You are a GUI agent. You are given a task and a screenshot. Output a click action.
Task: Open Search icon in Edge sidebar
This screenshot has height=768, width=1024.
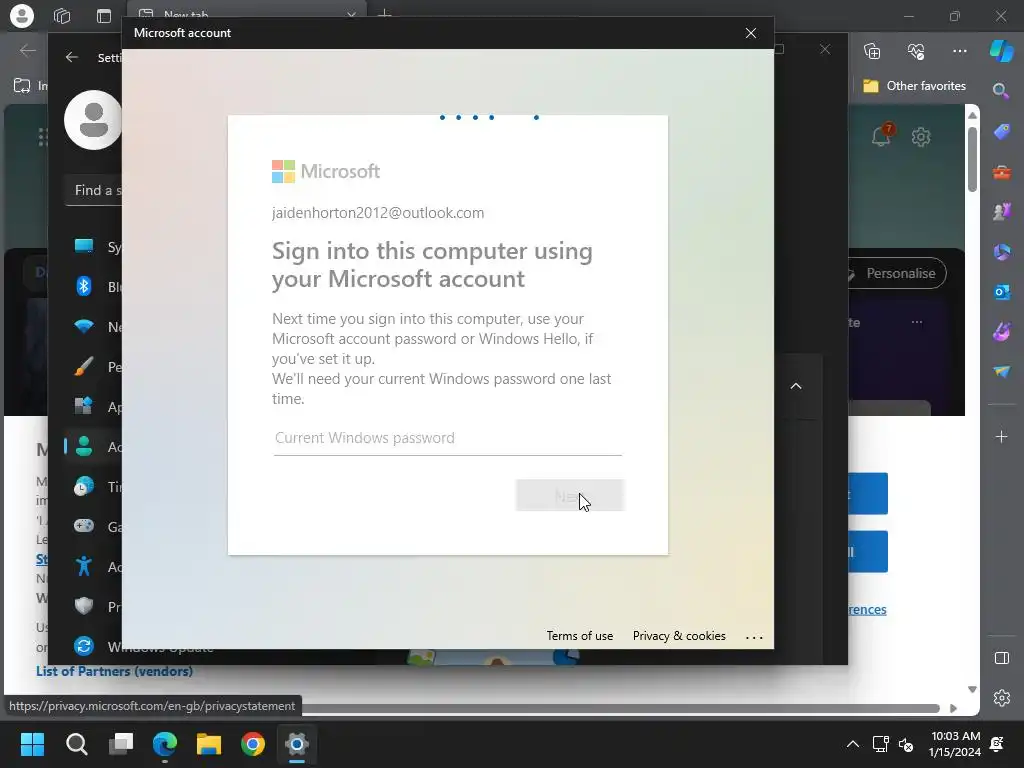coord(1001,91)
